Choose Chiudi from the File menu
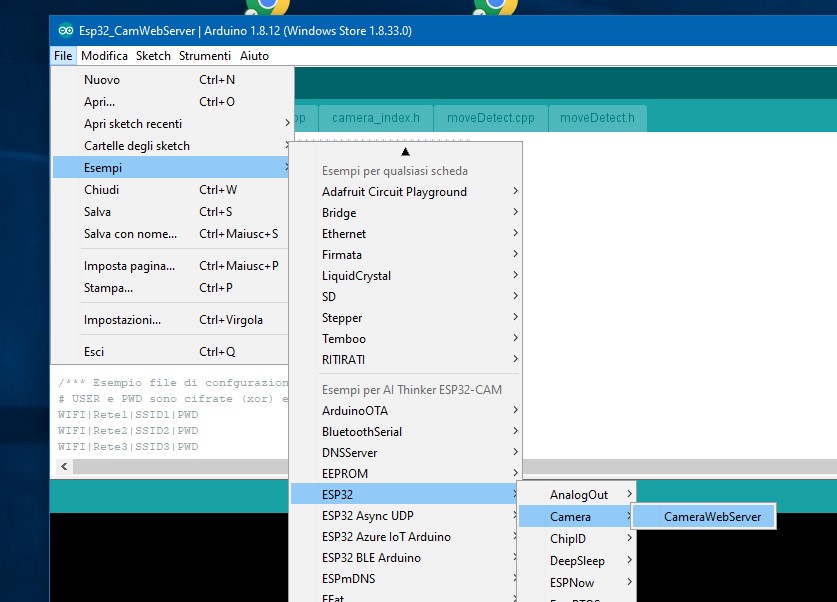This screenshot has height=602, width=837. (172, 189)
